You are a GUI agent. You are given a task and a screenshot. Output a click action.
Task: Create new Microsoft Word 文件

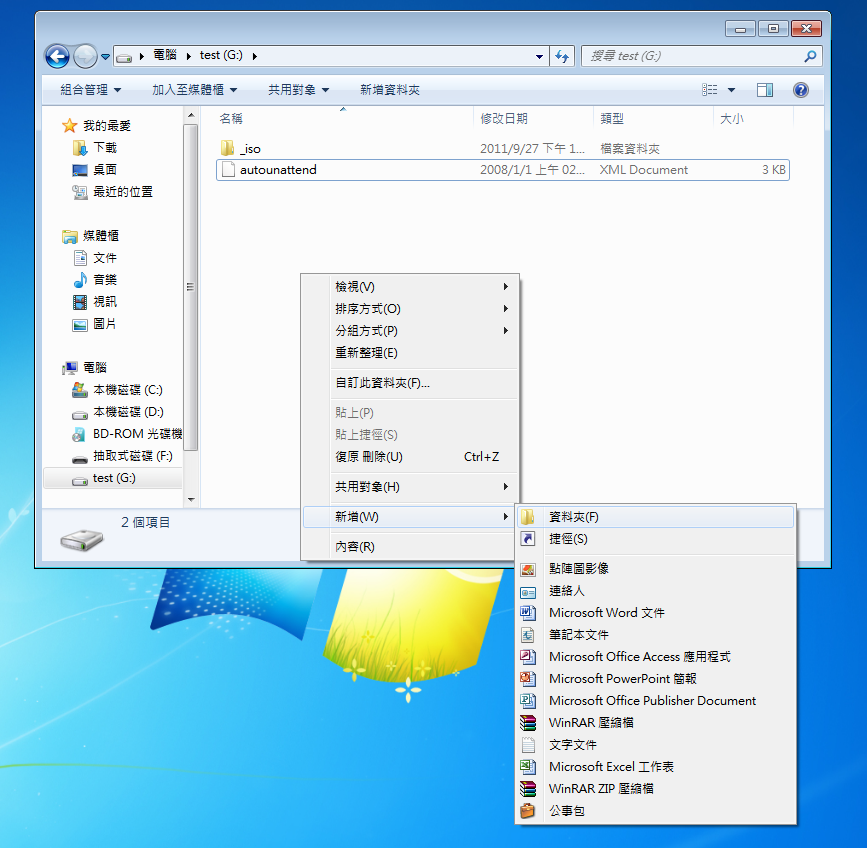656,613
